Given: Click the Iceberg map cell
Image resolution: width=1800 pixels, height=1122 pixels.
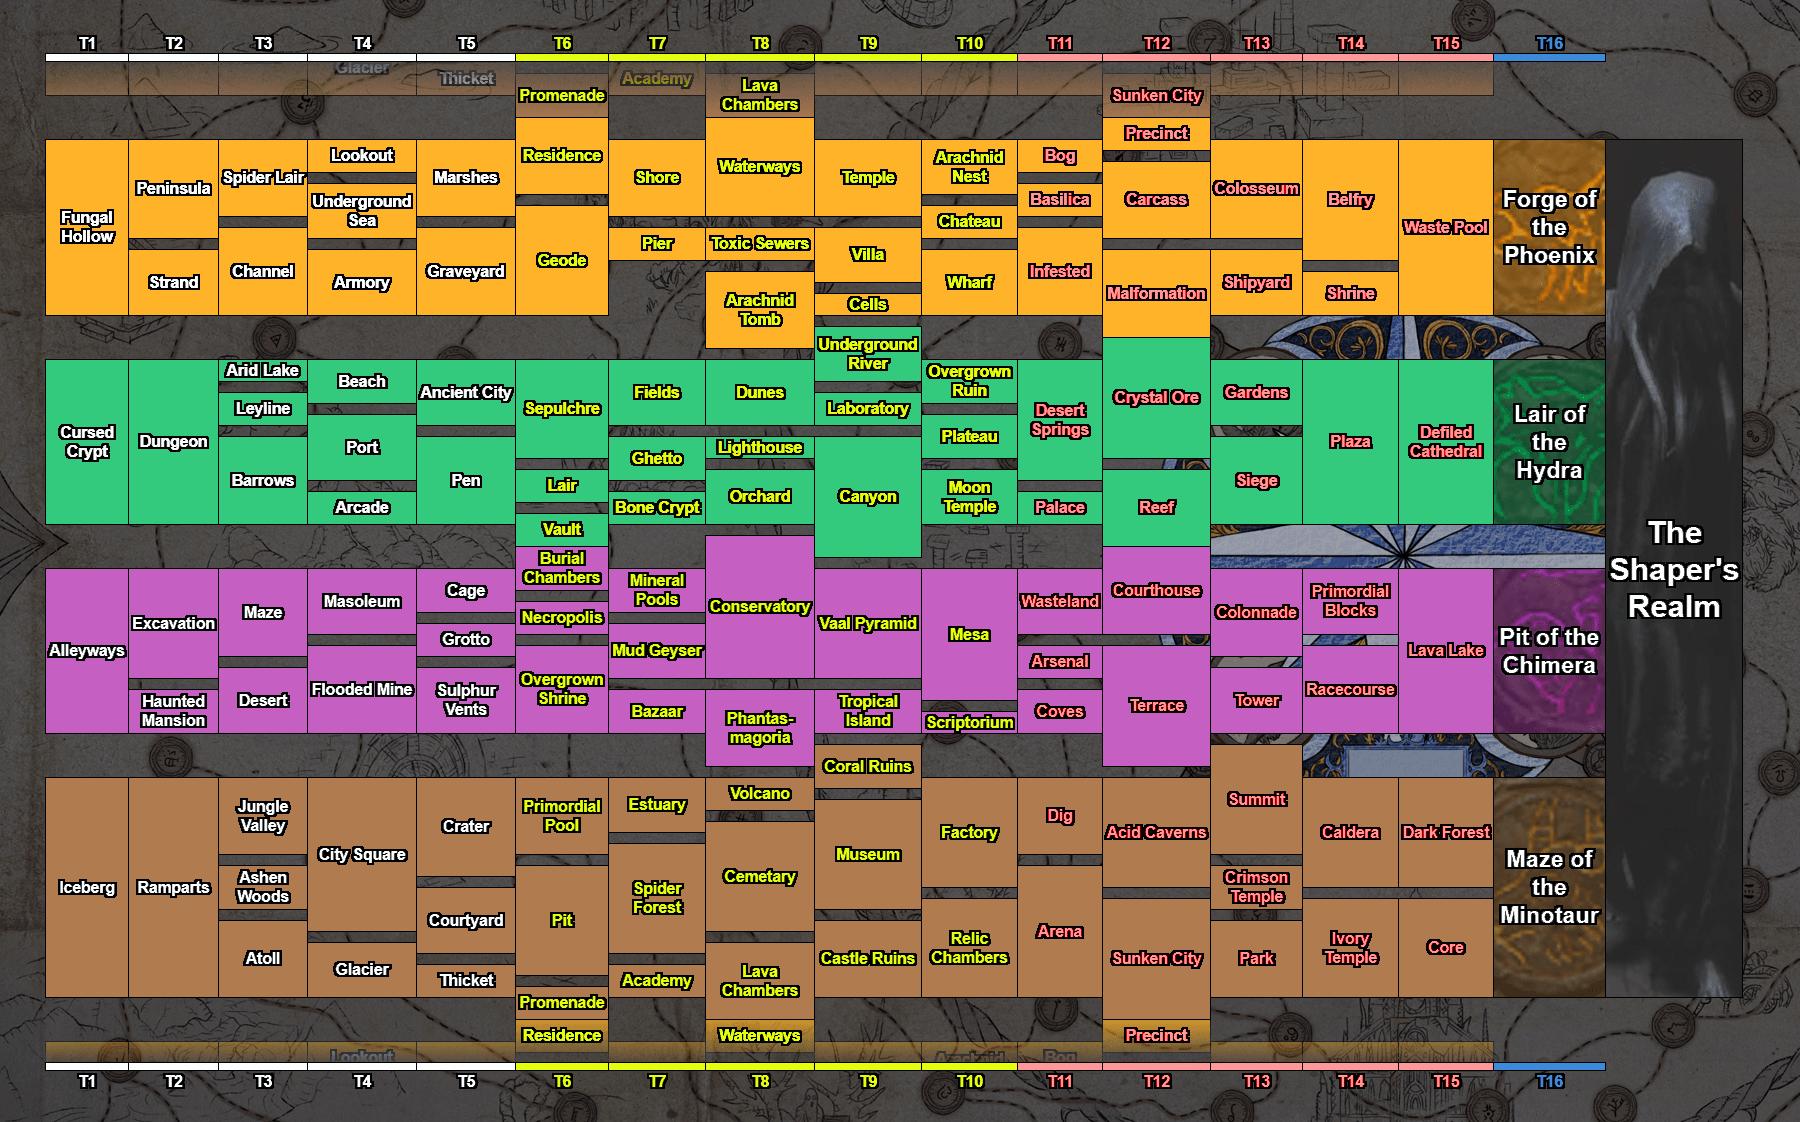Looking at the screenshot, I should (87, 887).
